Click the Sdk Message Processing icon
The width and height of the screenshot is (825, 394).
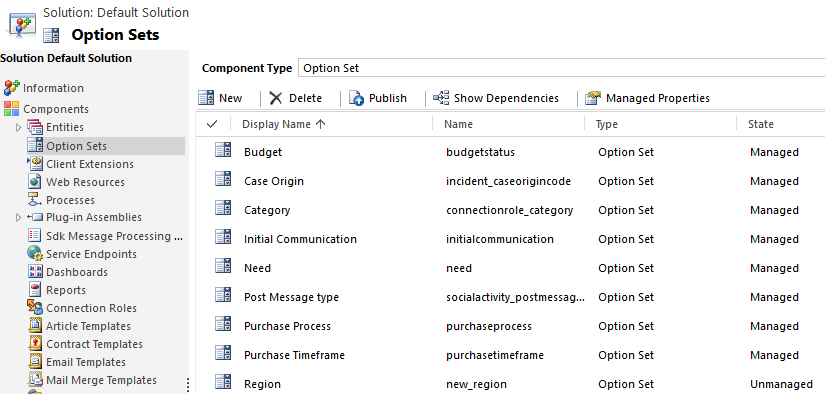35,236
